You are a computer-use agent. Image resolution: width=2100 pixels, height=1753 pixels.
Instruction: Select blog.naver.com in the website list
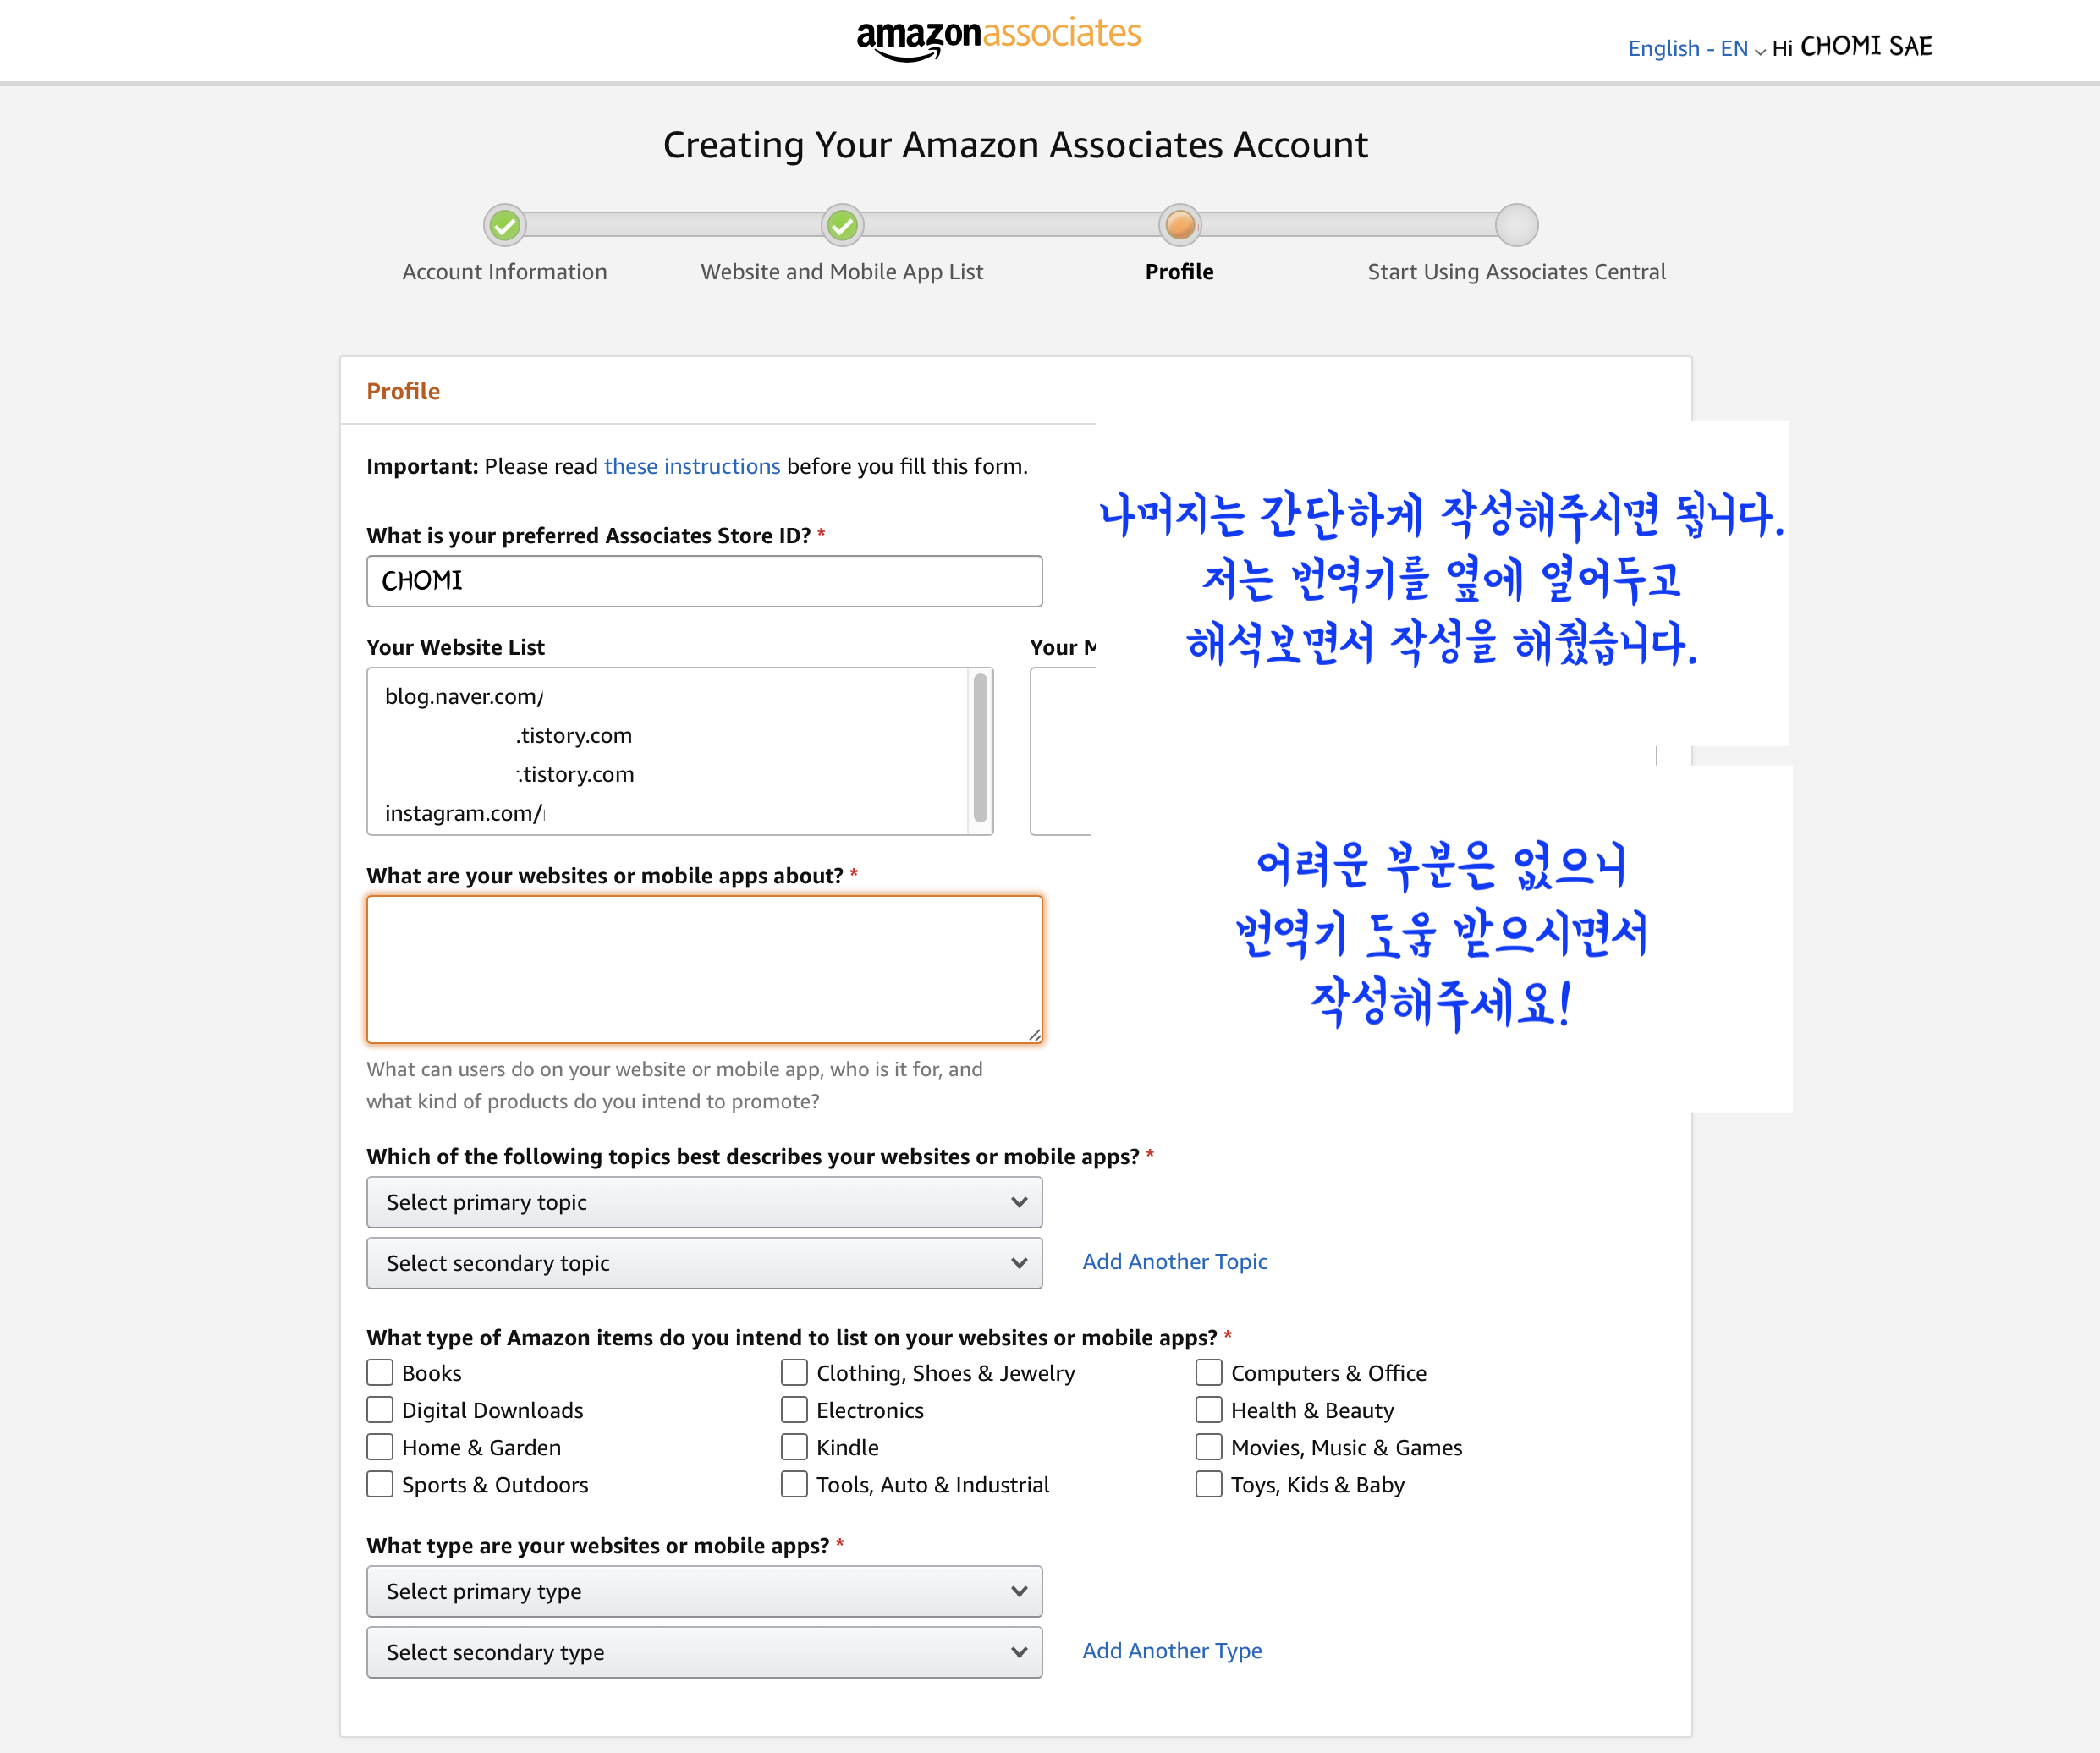tap(464, 696)
